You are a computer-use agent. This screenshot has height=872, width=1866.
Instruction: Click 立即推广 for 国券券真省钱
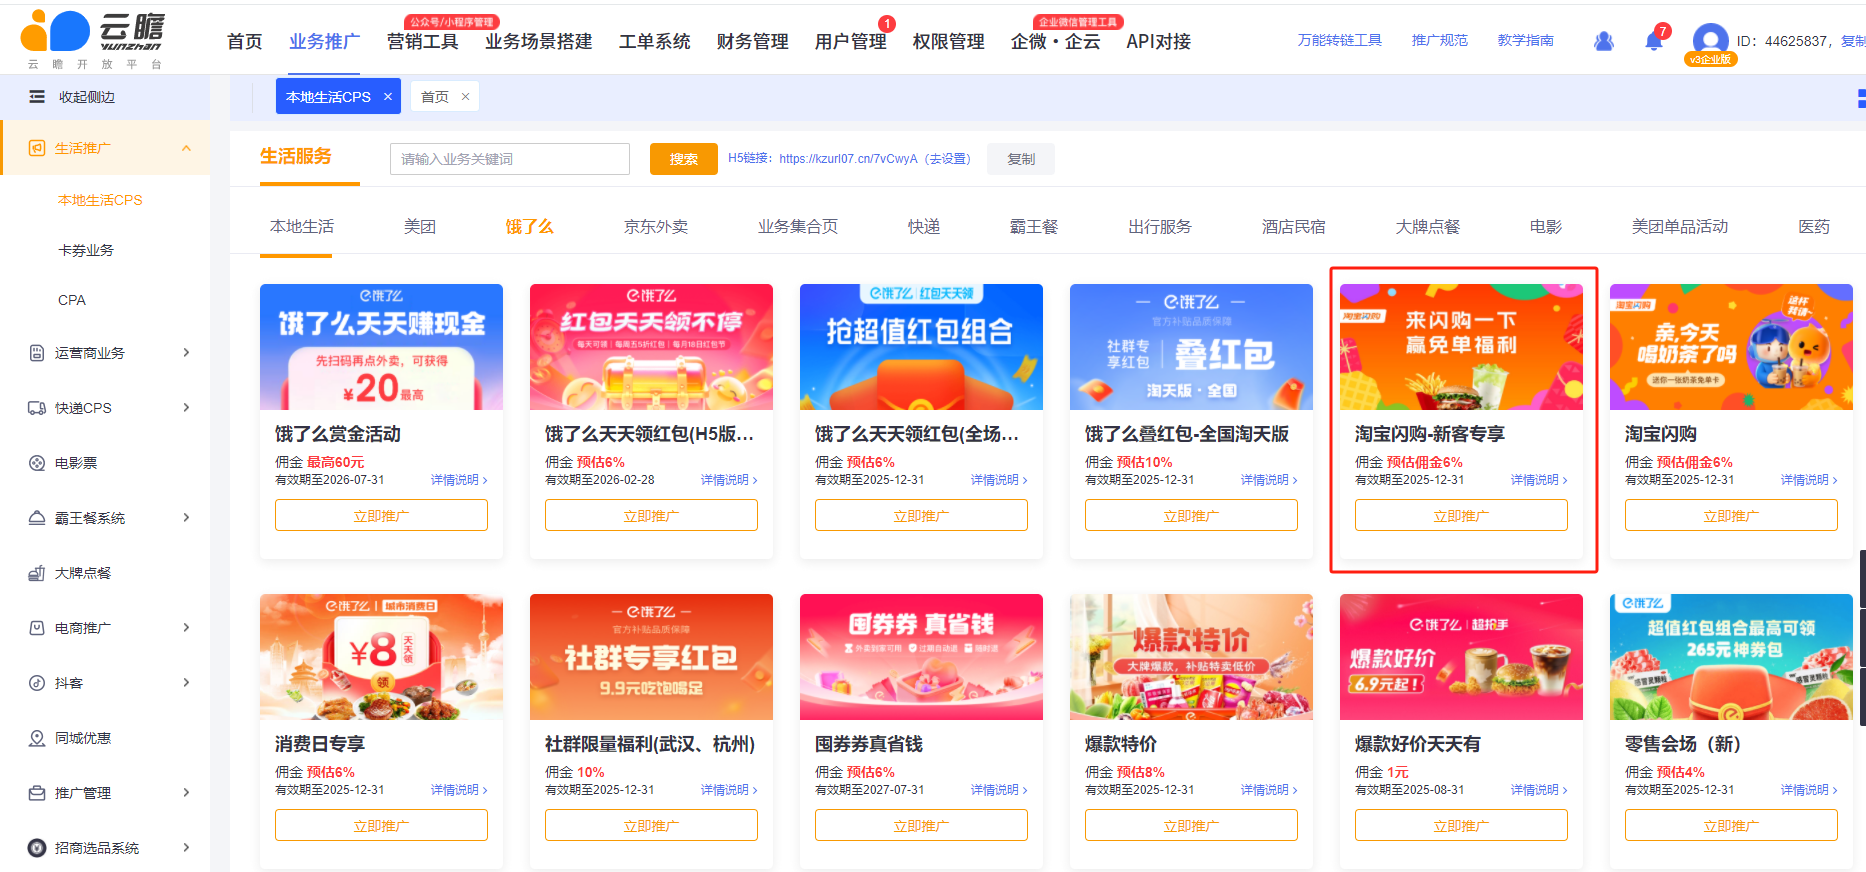(x=921, y=826)
